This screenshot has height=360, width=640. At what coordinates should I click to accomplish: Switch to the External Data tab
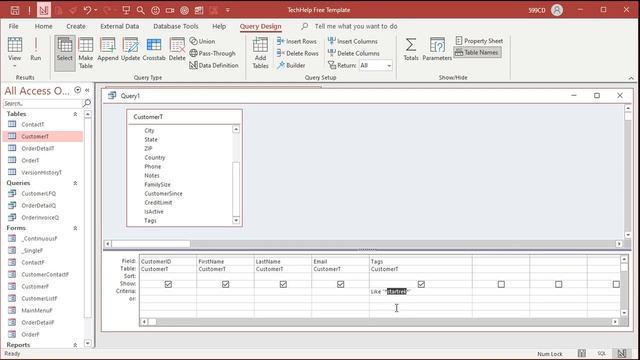tap(120, 26)
